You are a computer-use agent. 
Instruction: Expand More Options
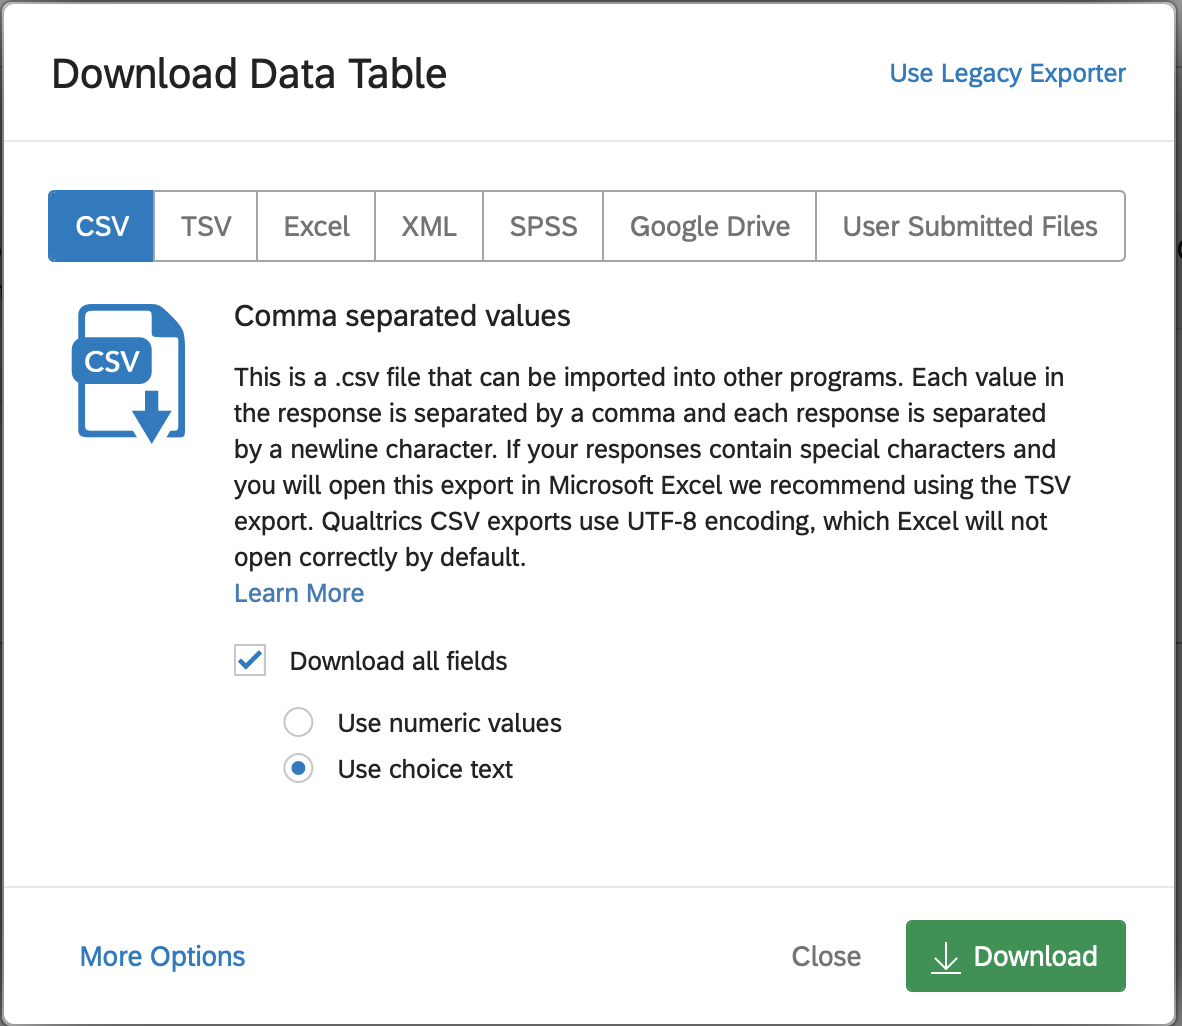163,956
